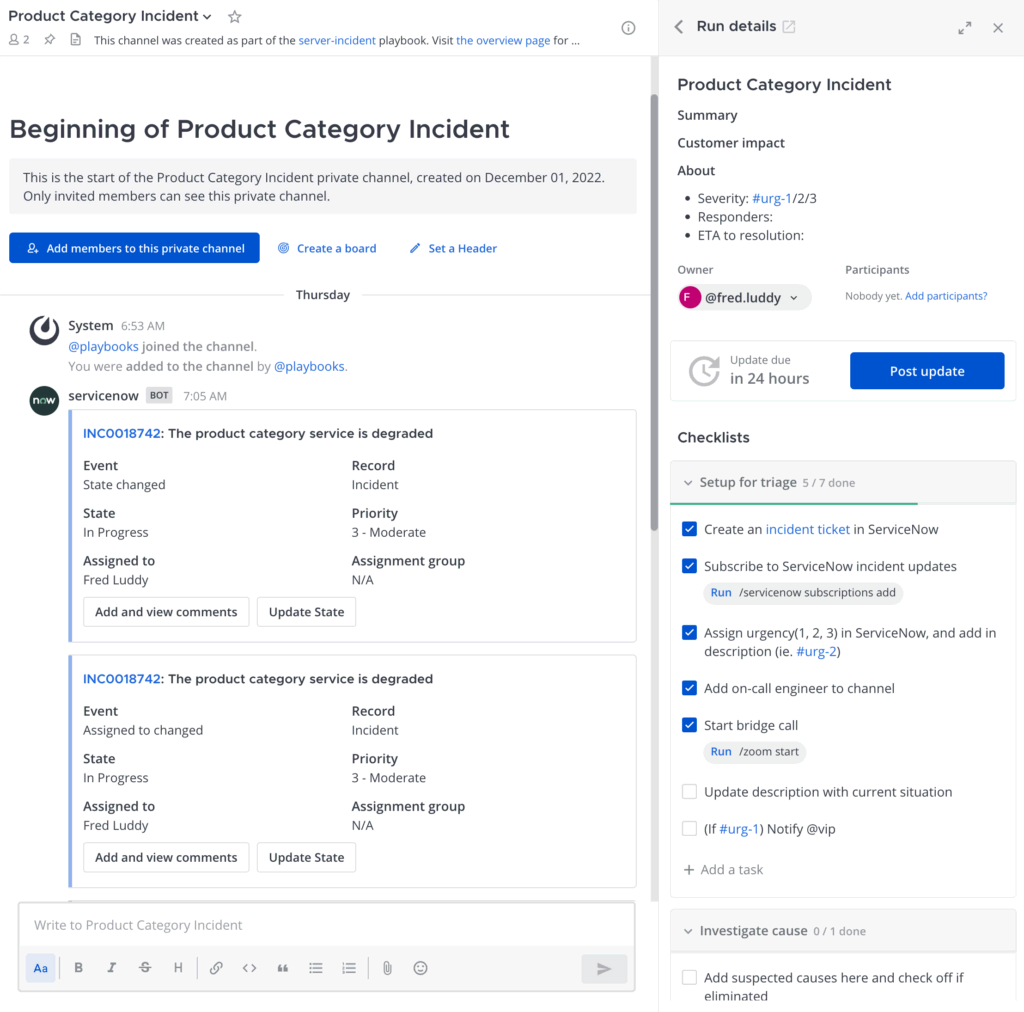Insert a bulleted list
This screenshot has height=1012, width=1024.
316,968
